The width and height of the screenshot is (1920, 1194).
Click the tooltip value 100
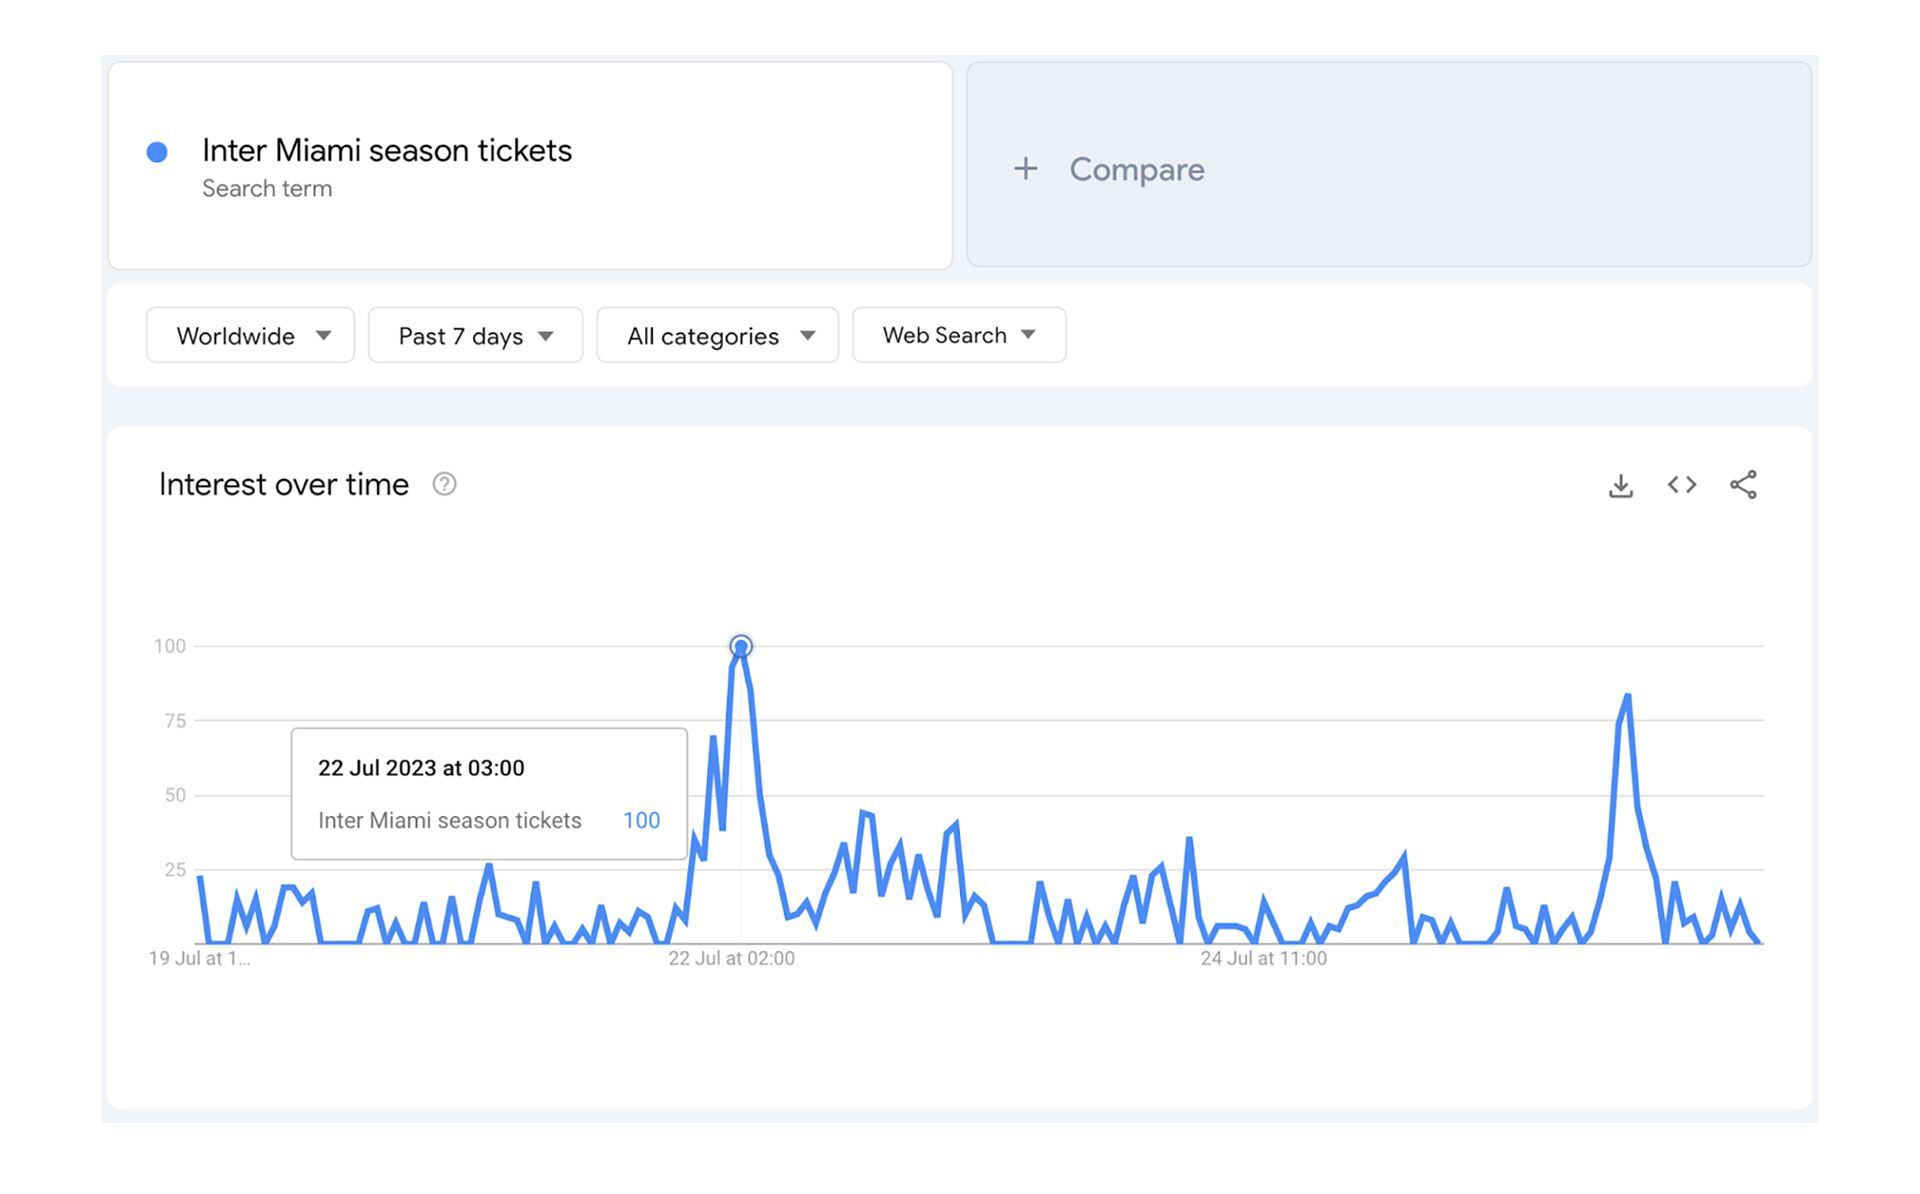641,821
